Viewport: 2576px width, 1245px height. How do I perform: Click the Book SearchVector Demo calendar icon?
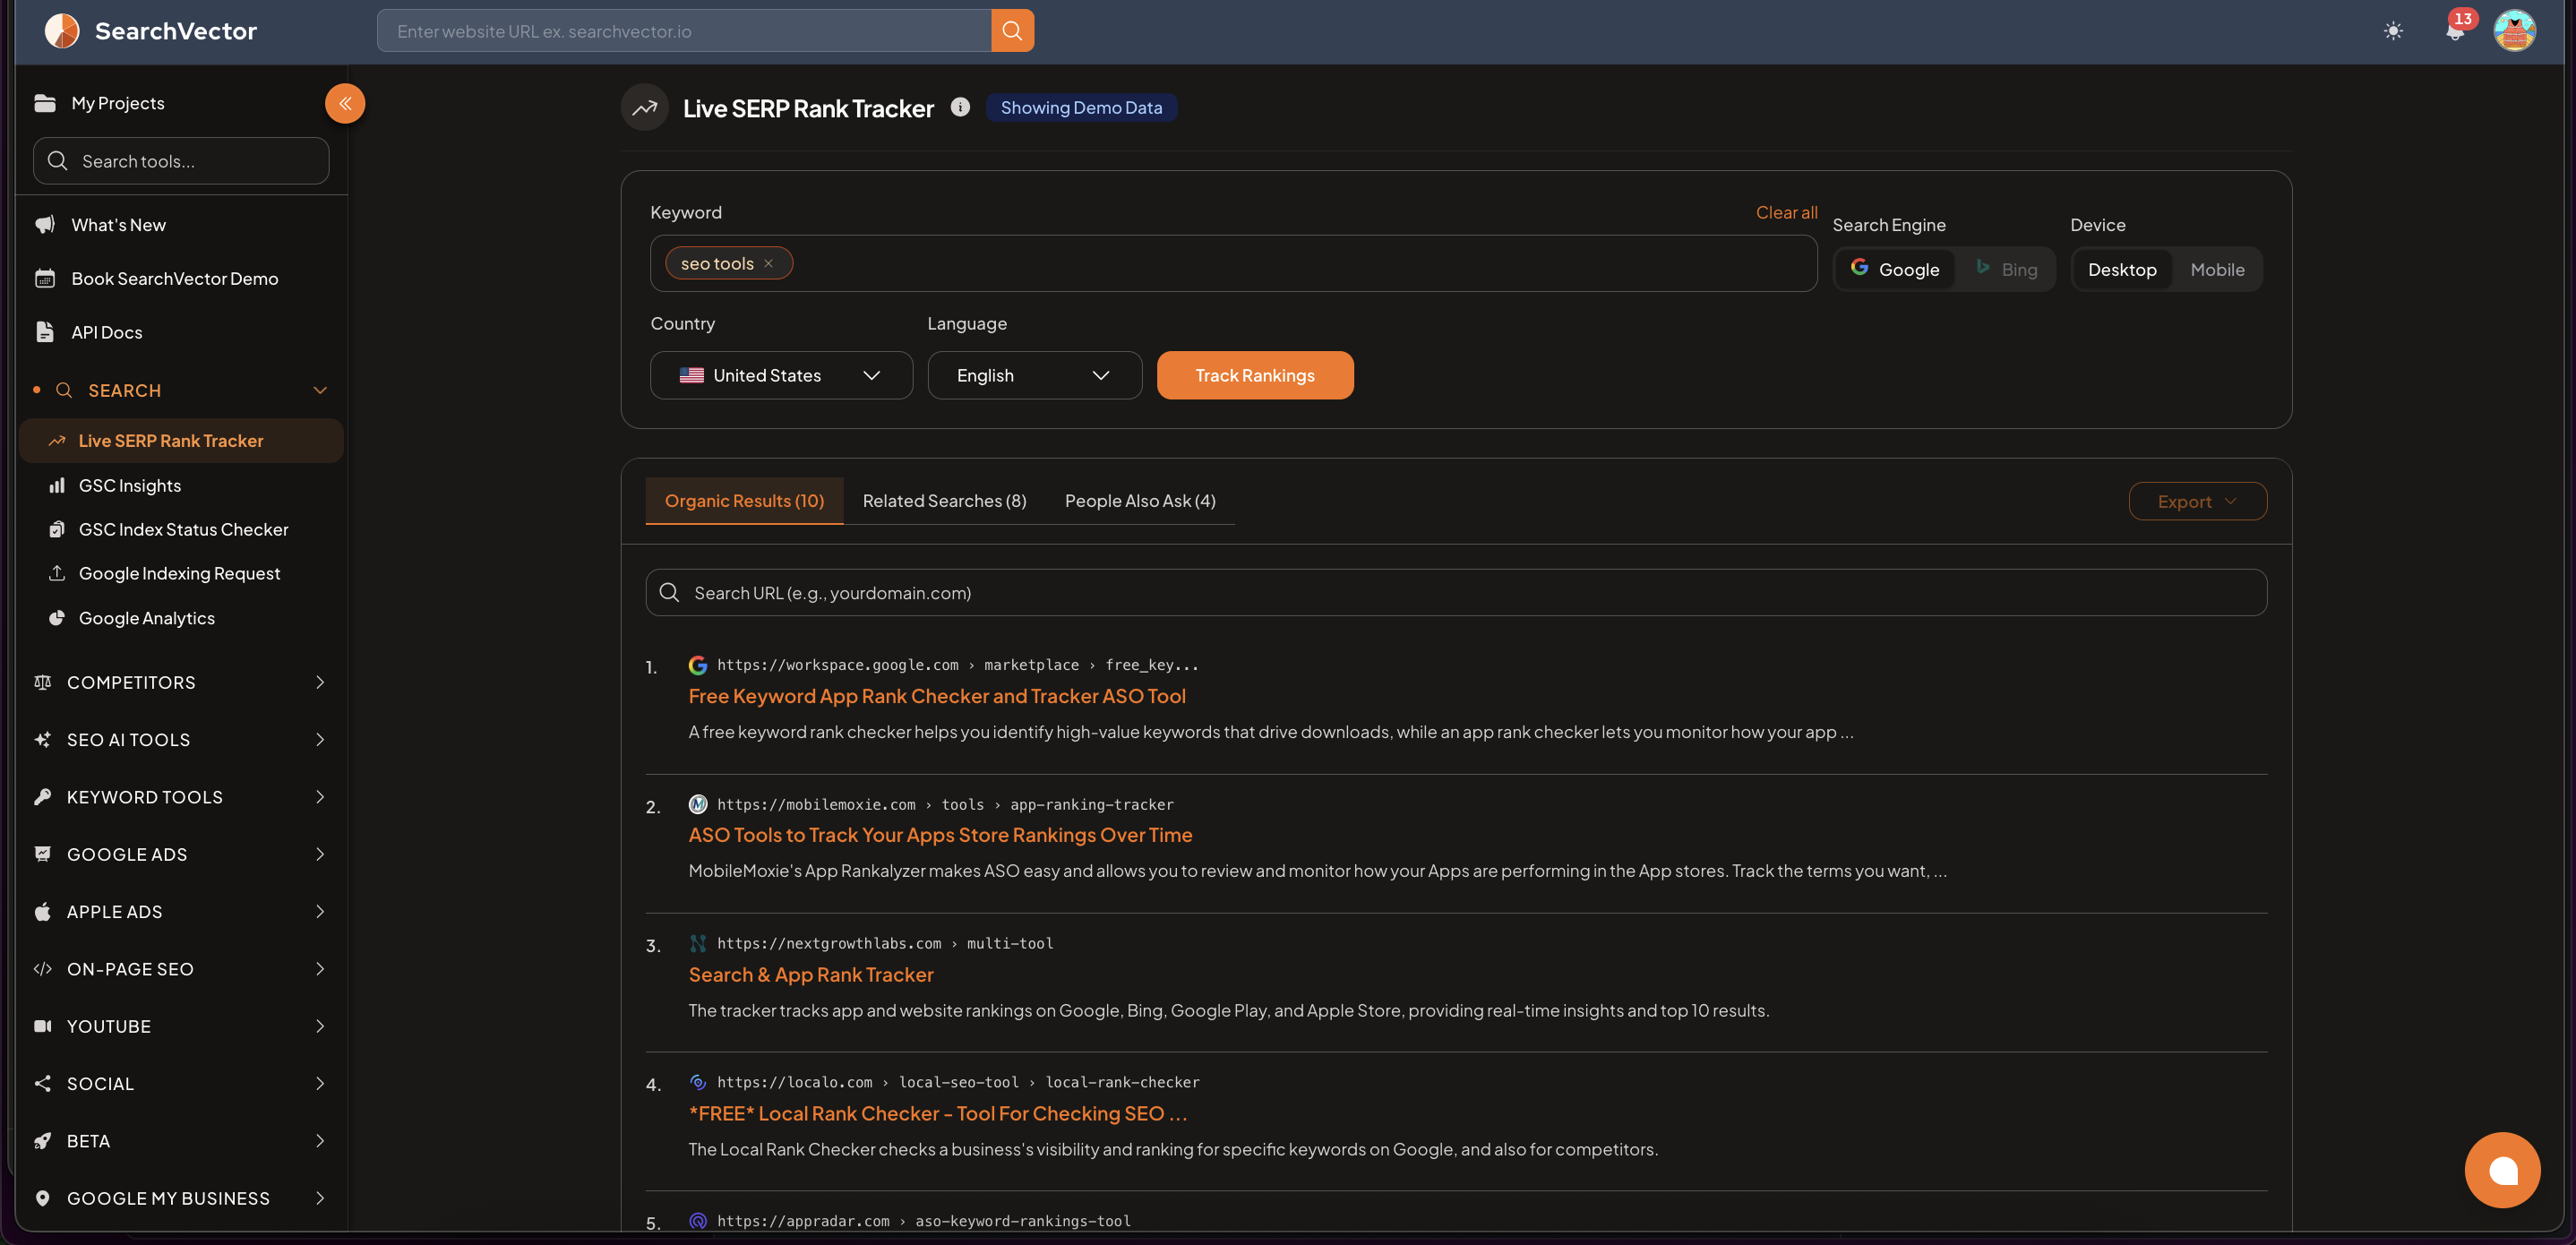45,278
